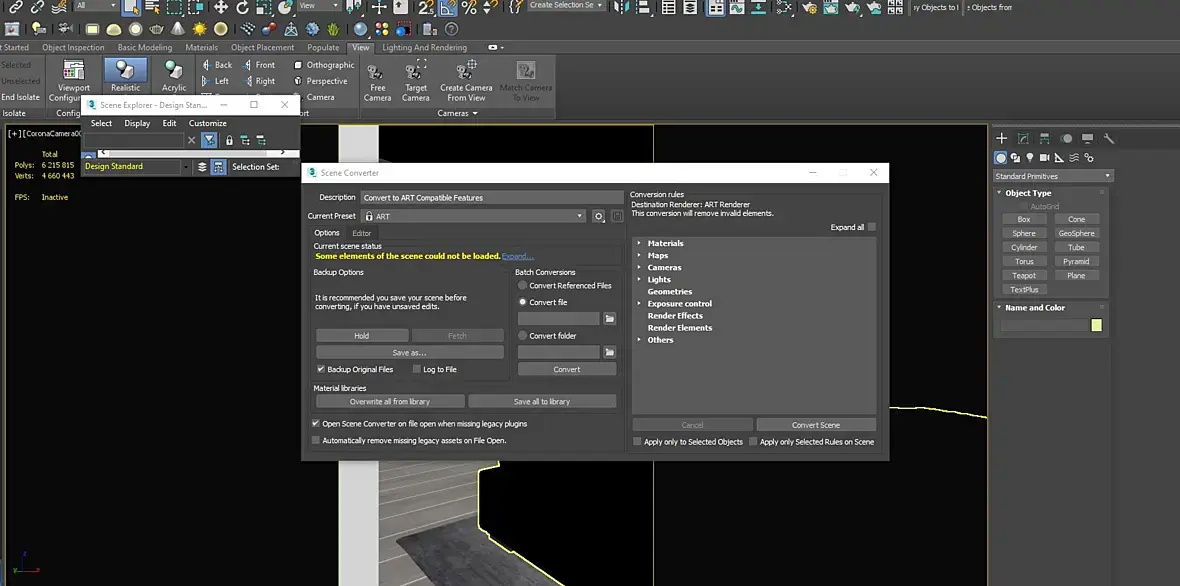This screenshot has width=1180, height=586.
Task: Open the Standard Primitives dropdown
Action: pyautogui.click(x=1053, y=176)
